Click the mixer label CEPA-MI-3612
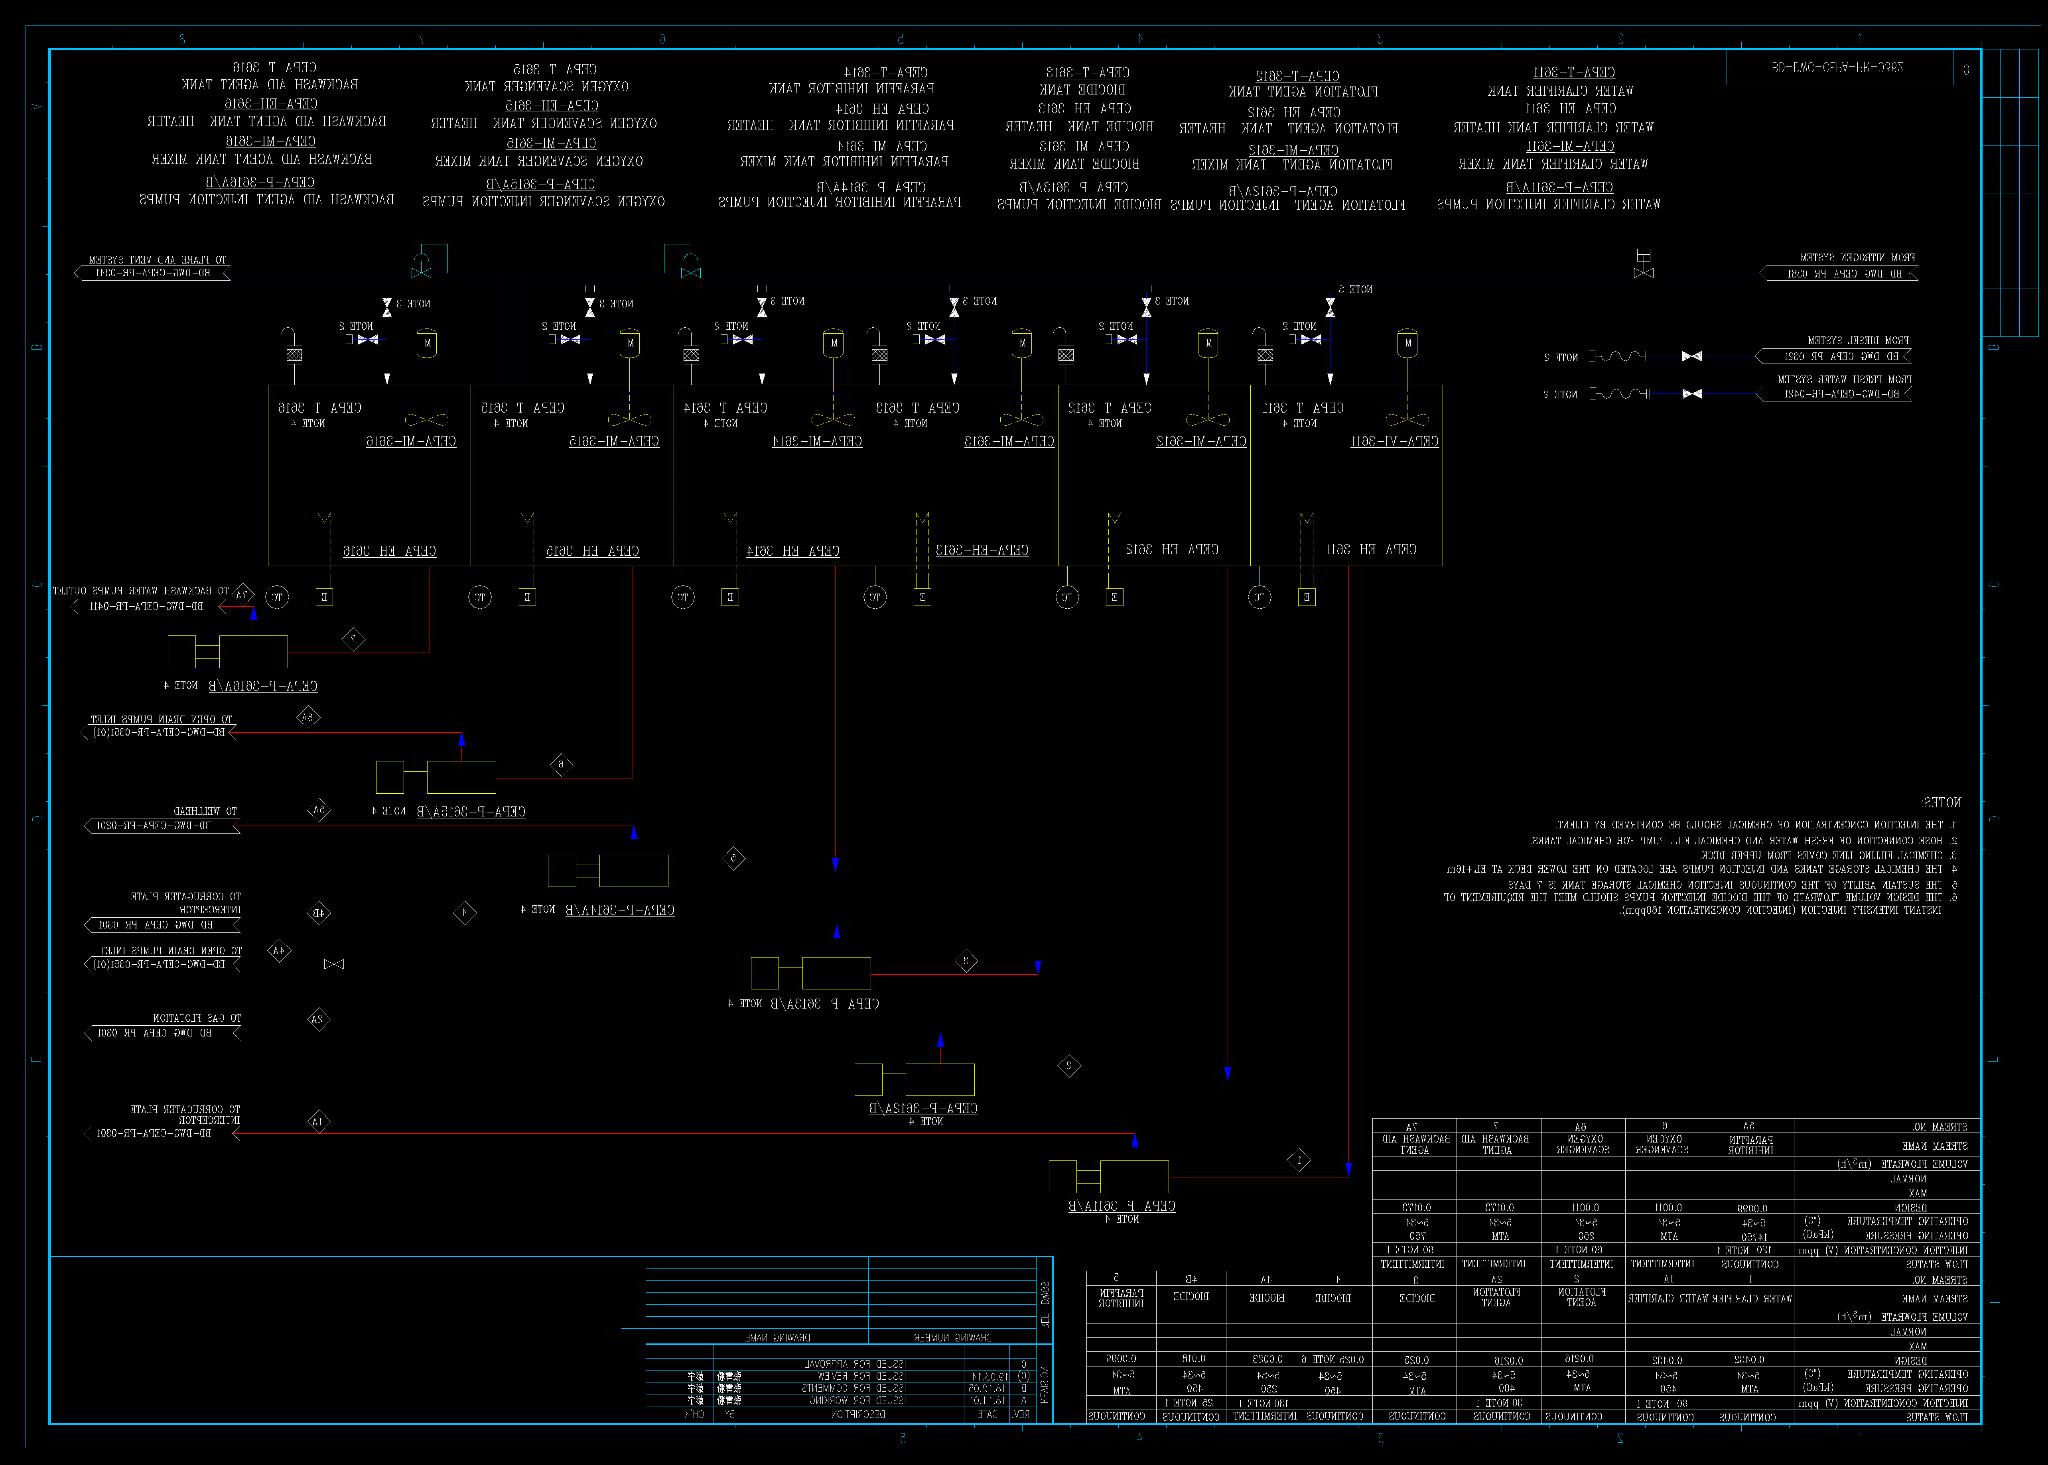Viewport: 2048px width, 1465px height. [1202, 441]
